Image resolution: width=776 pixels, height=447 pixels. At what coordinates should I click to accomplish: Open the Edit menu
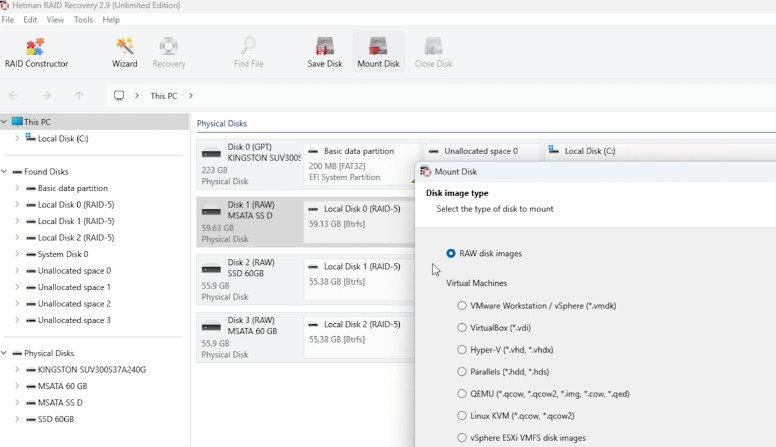pyautogui.click(x=30, y=20)
